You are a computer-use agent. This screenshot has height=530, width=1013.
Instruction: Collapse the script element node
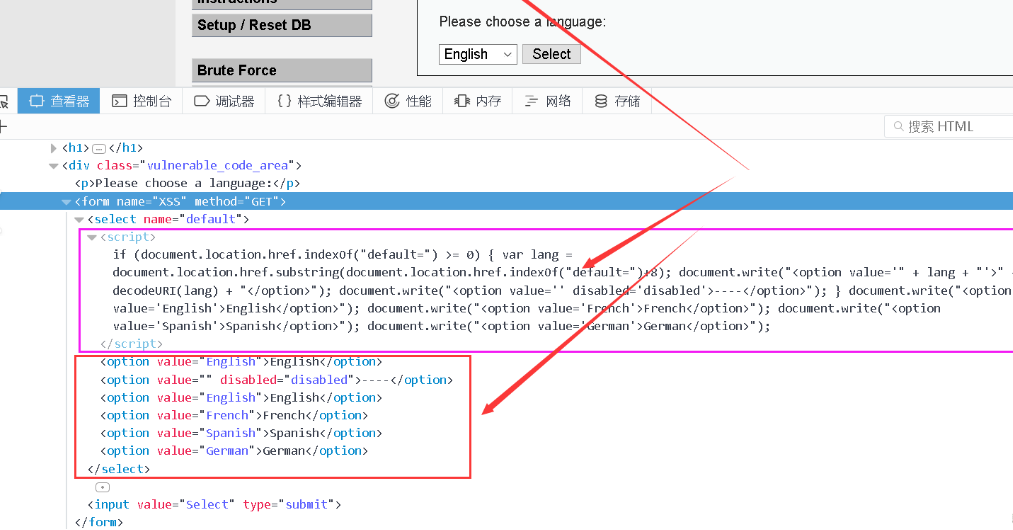92,237
